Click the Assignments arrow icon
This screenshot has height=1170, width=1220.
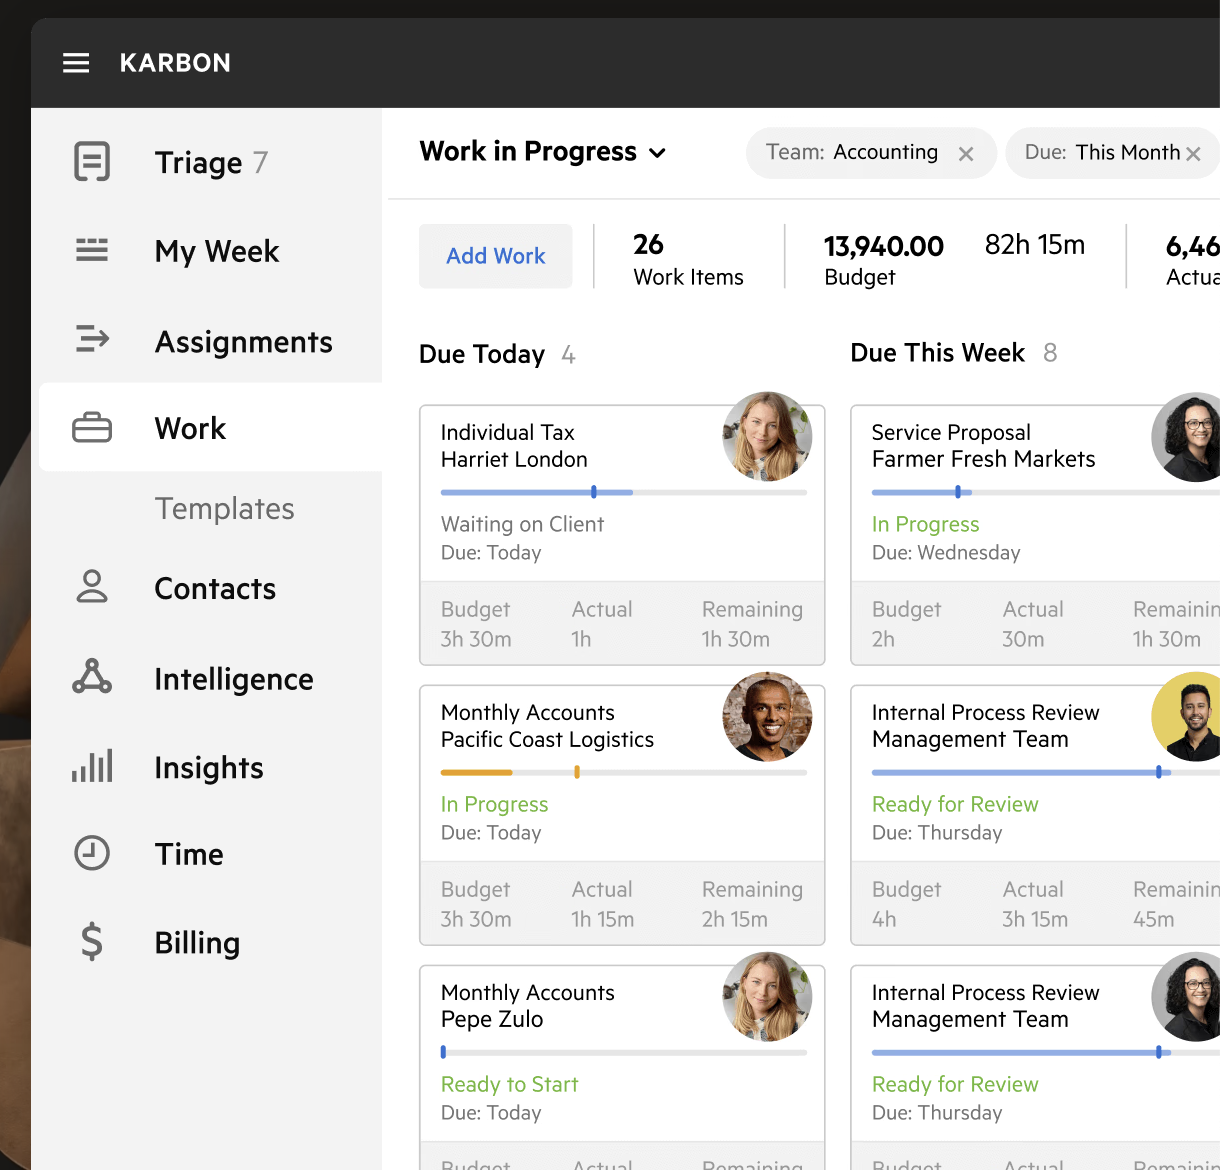92,339
